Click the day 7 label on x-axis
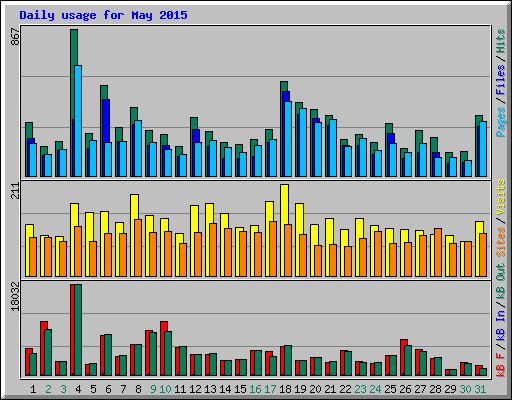Image resolution: width=512 pixels, height=400 pixels. tap(123, 389)
